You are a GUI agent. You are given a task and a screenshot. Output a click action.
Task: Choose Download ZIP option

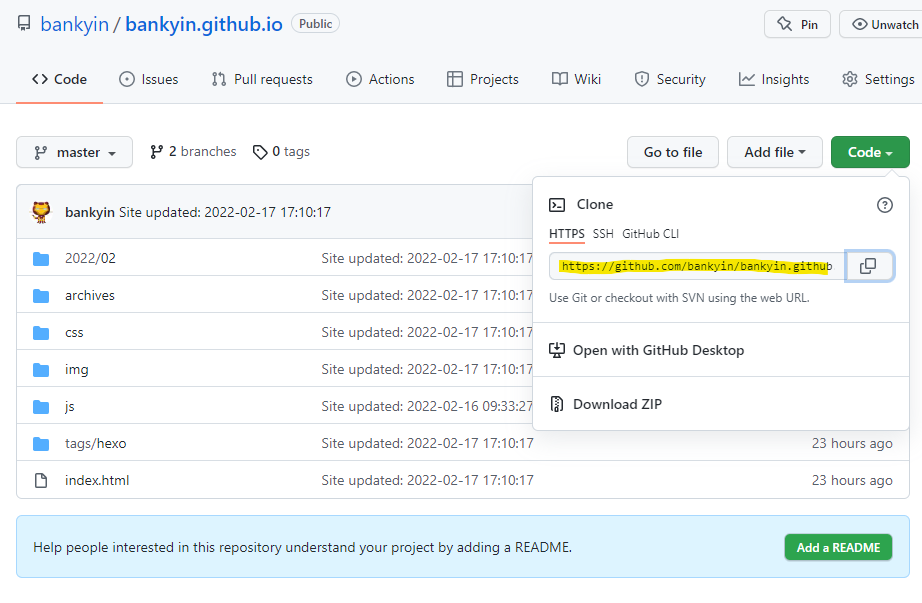click(617, 404)
